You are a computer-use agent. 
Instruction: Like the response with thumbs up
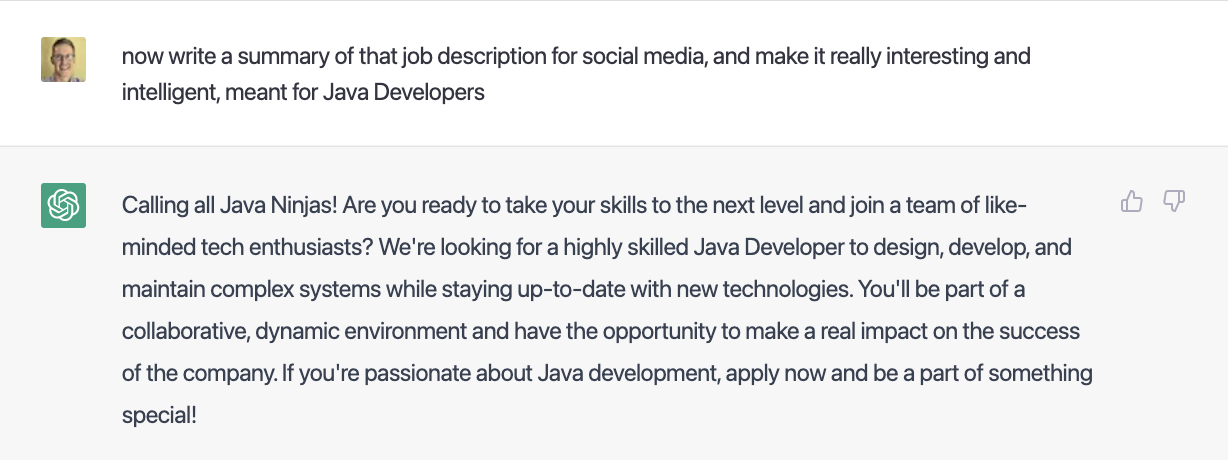tap(1132, 203)
